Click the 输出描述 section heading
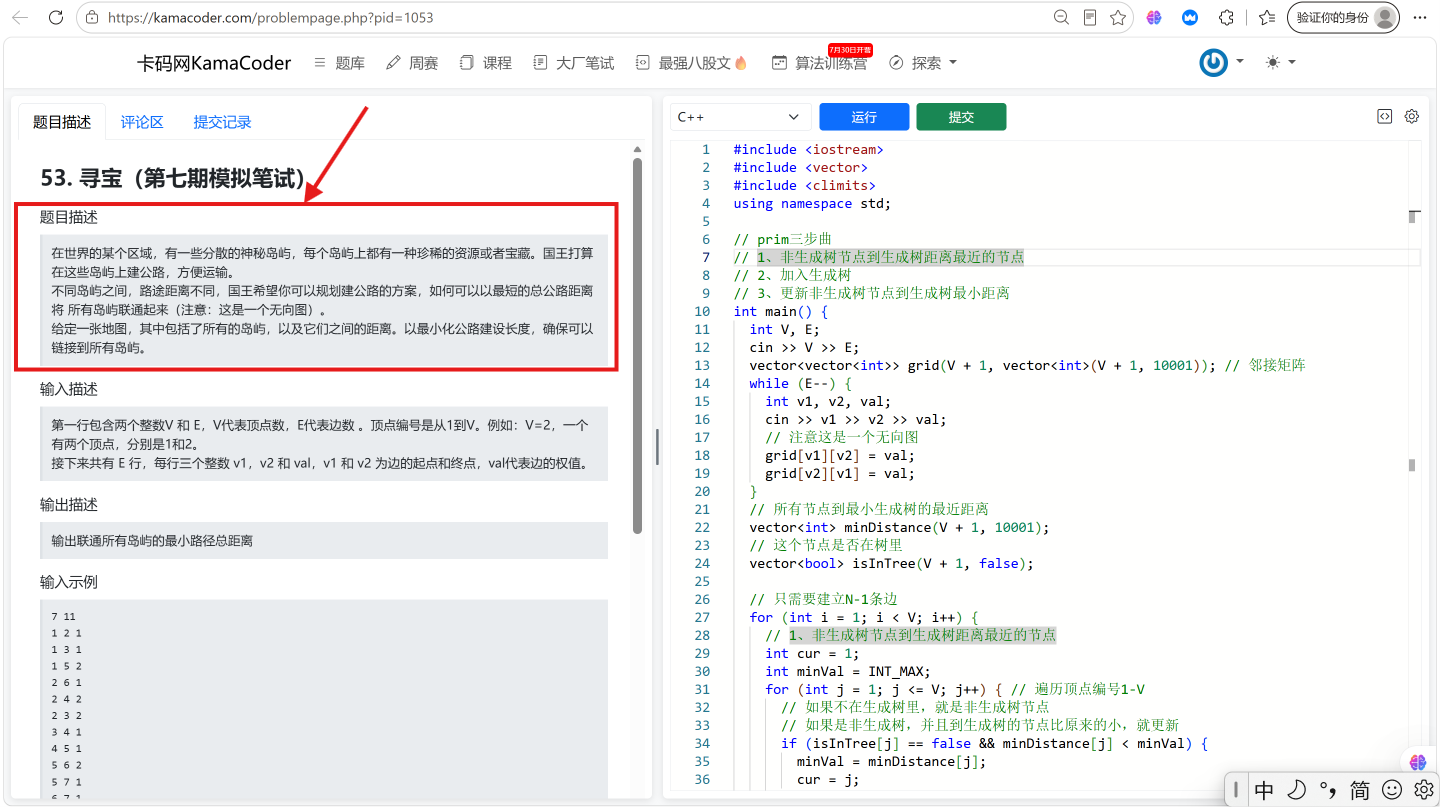This screenshot has height=807, width=1440. click(69, 504)
